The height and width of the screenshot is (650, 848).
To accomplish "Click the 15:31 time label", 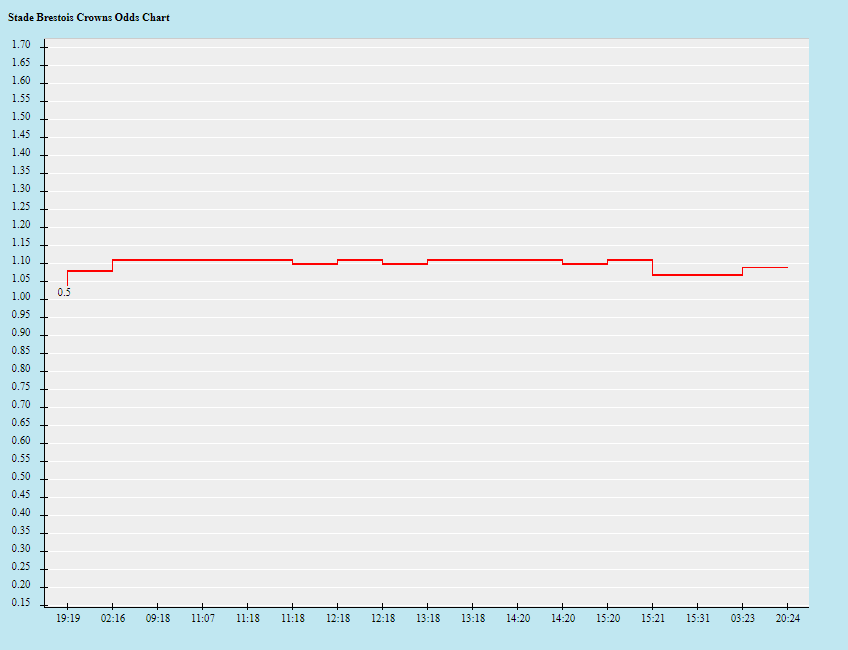I will click(x=697, y=619).
